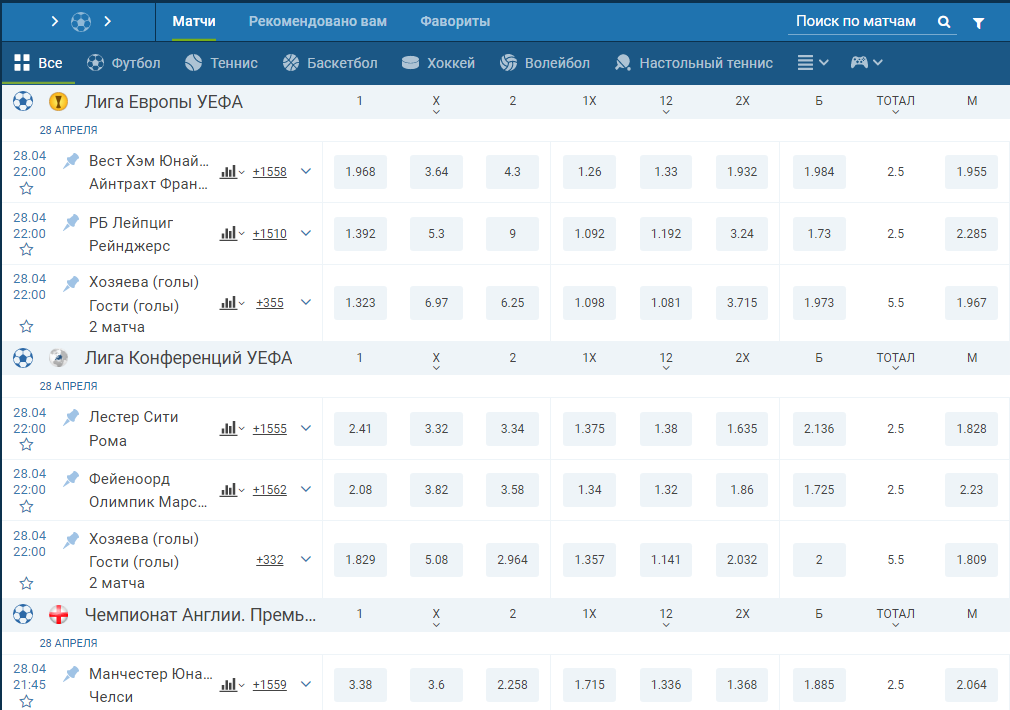The image size is (1010, 710).
Task: Open statistics chart for Лестер Сити match
Action: coord(232,428)
